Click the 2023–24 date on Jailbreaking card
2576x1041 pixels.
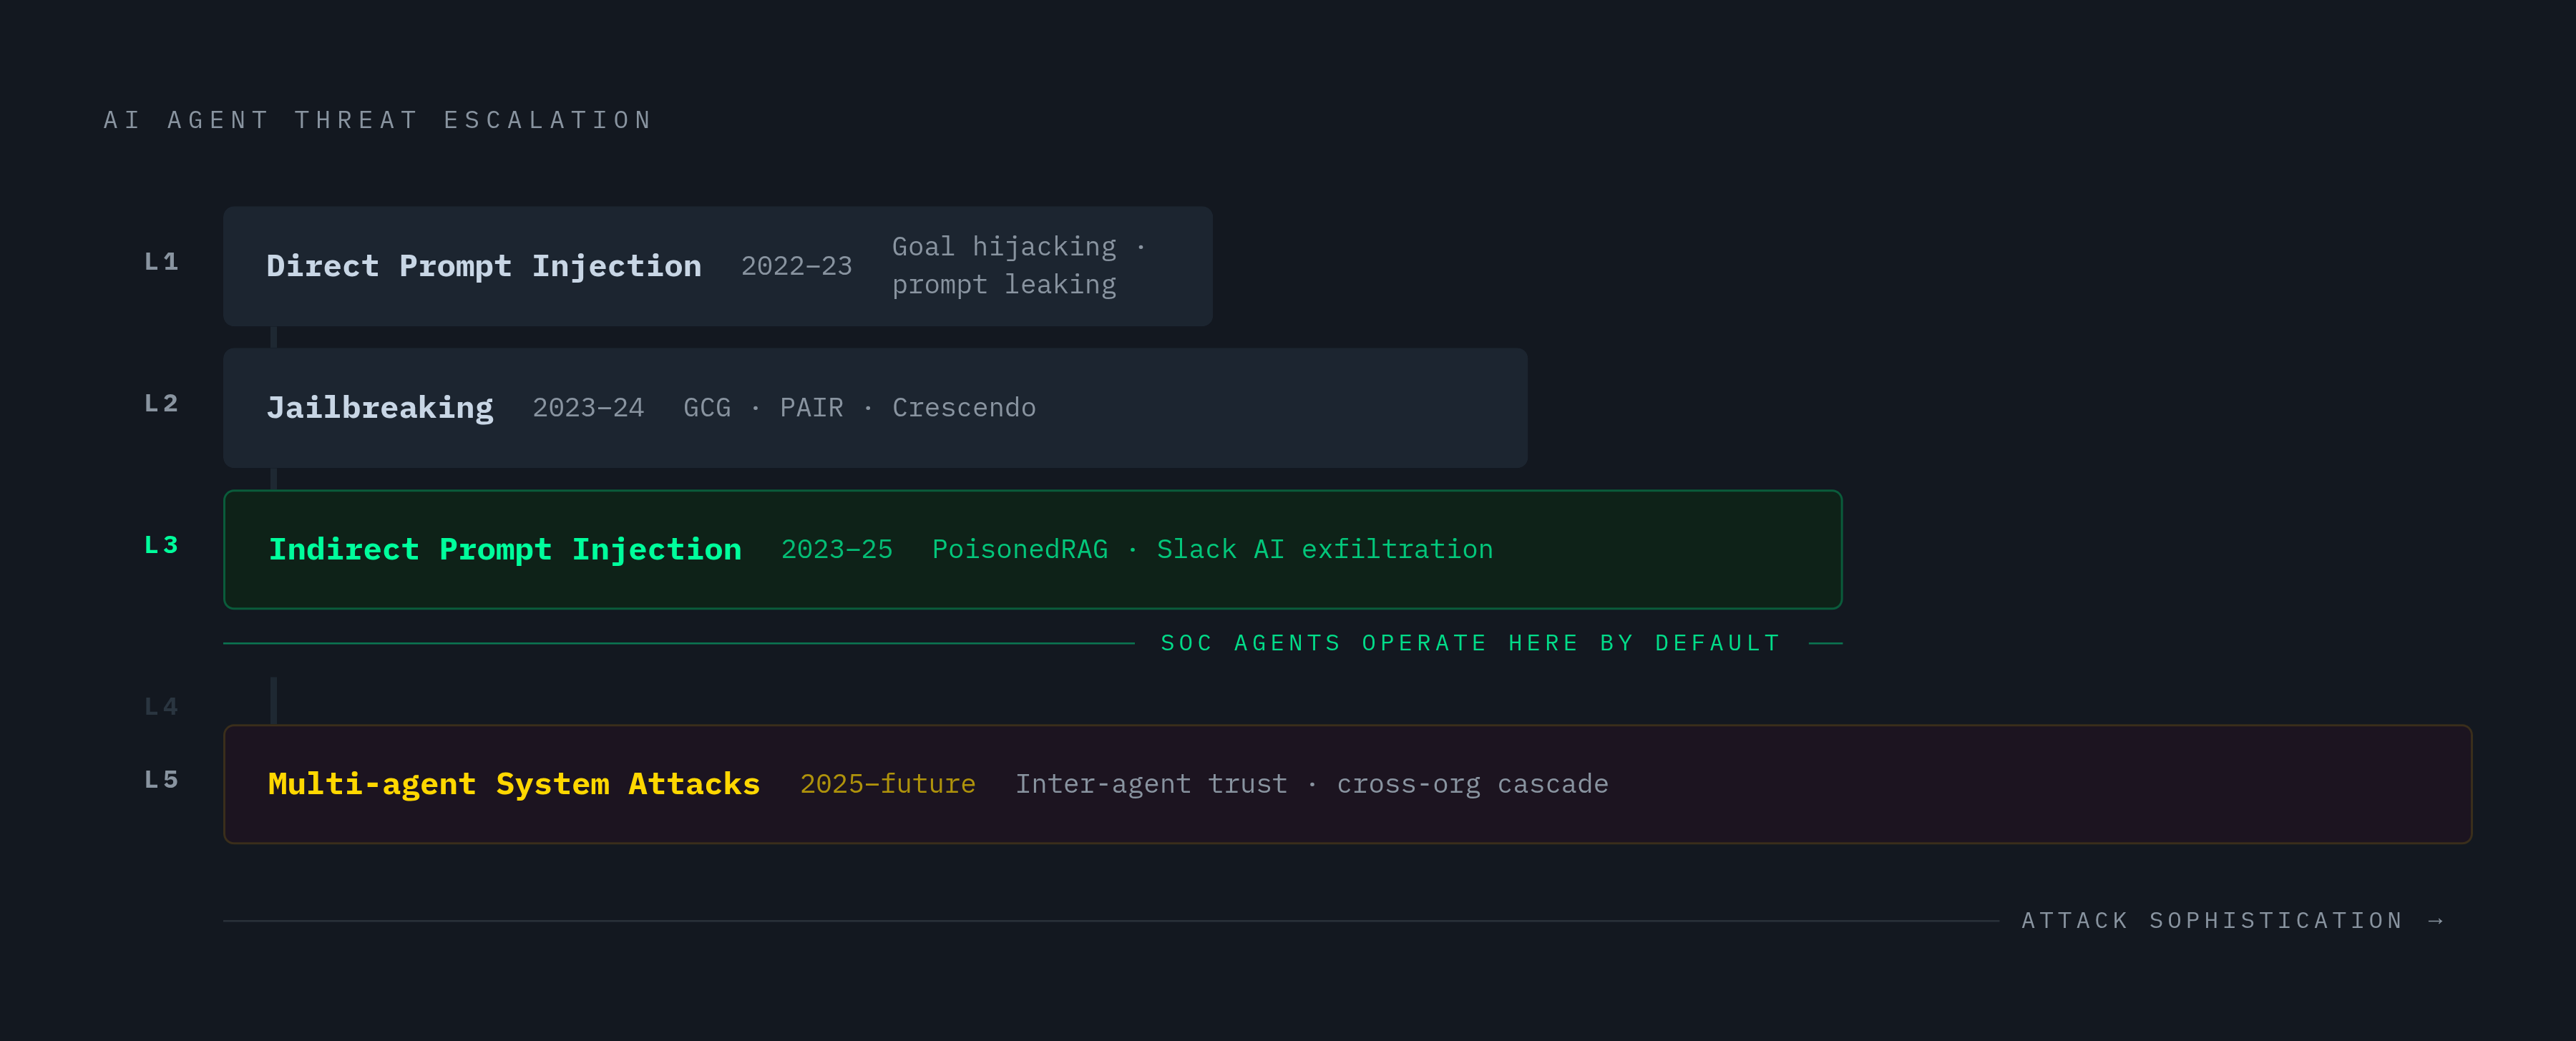588,408
